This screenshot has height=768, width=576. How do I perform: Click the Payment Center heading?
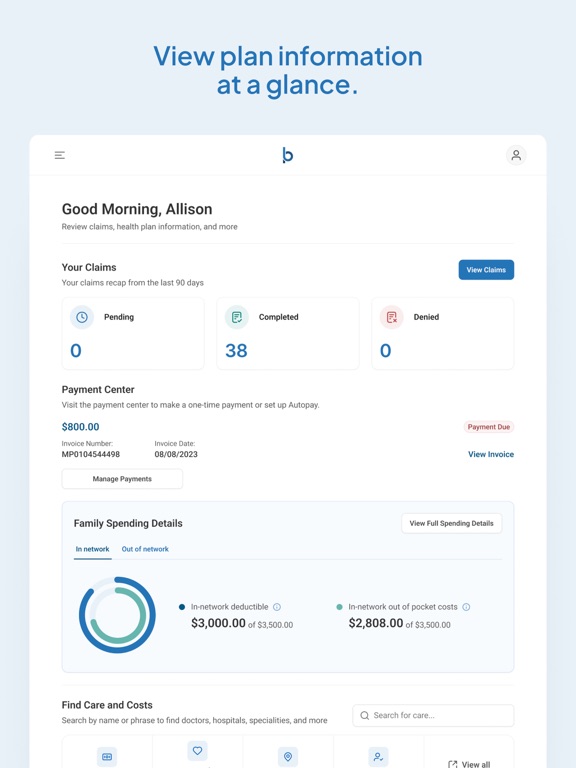(x=98, y=389)
